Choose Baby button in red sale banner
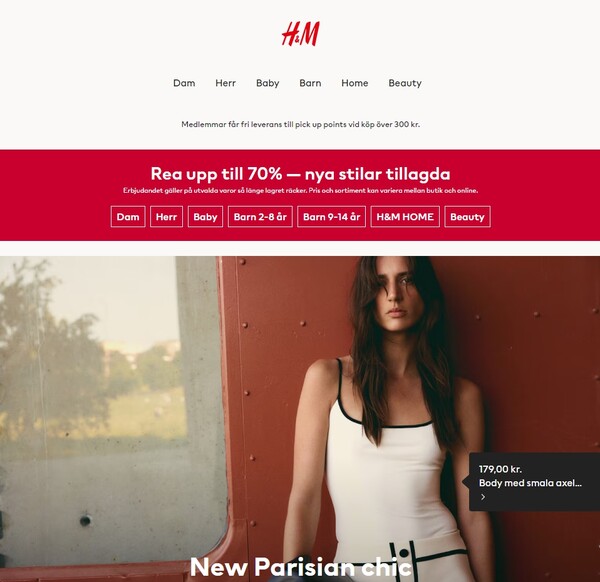The height and width of the screenshot is (582, 600). click(x=205, y=217)
